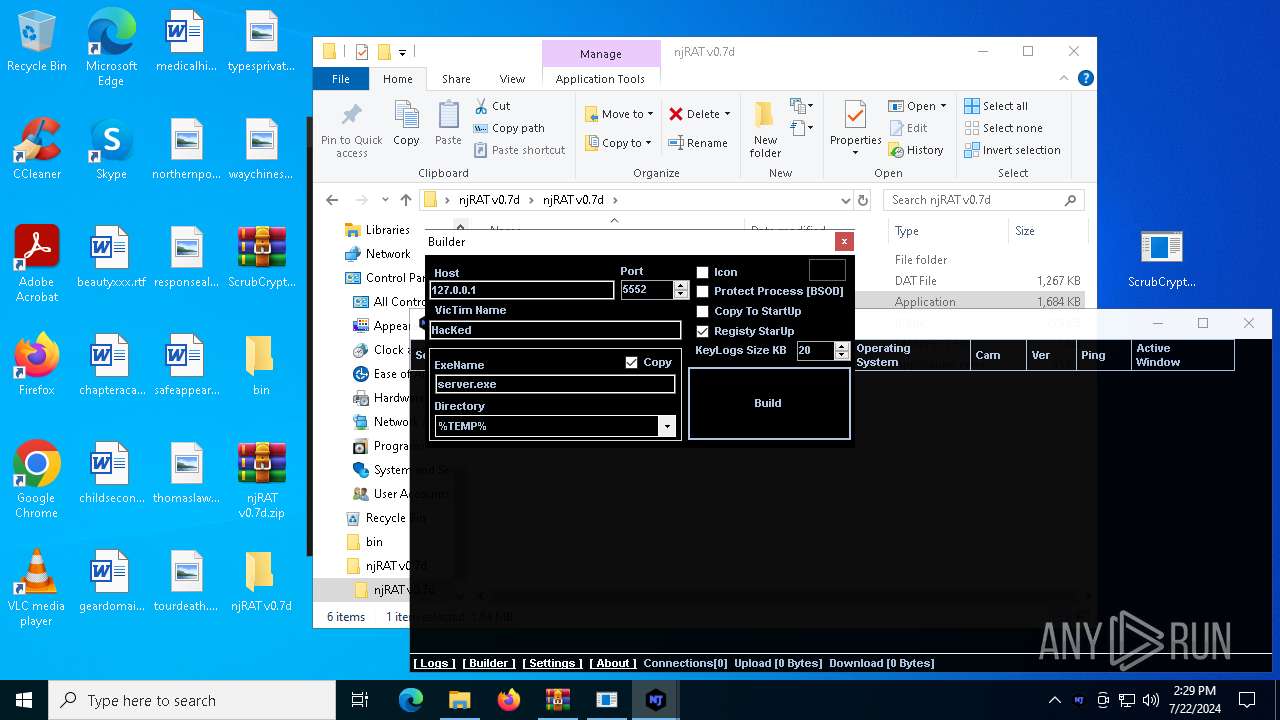The width and height of the screenshot is (1280, 720).
Task: Click History in the ribbon
Action: click(915, 150)
